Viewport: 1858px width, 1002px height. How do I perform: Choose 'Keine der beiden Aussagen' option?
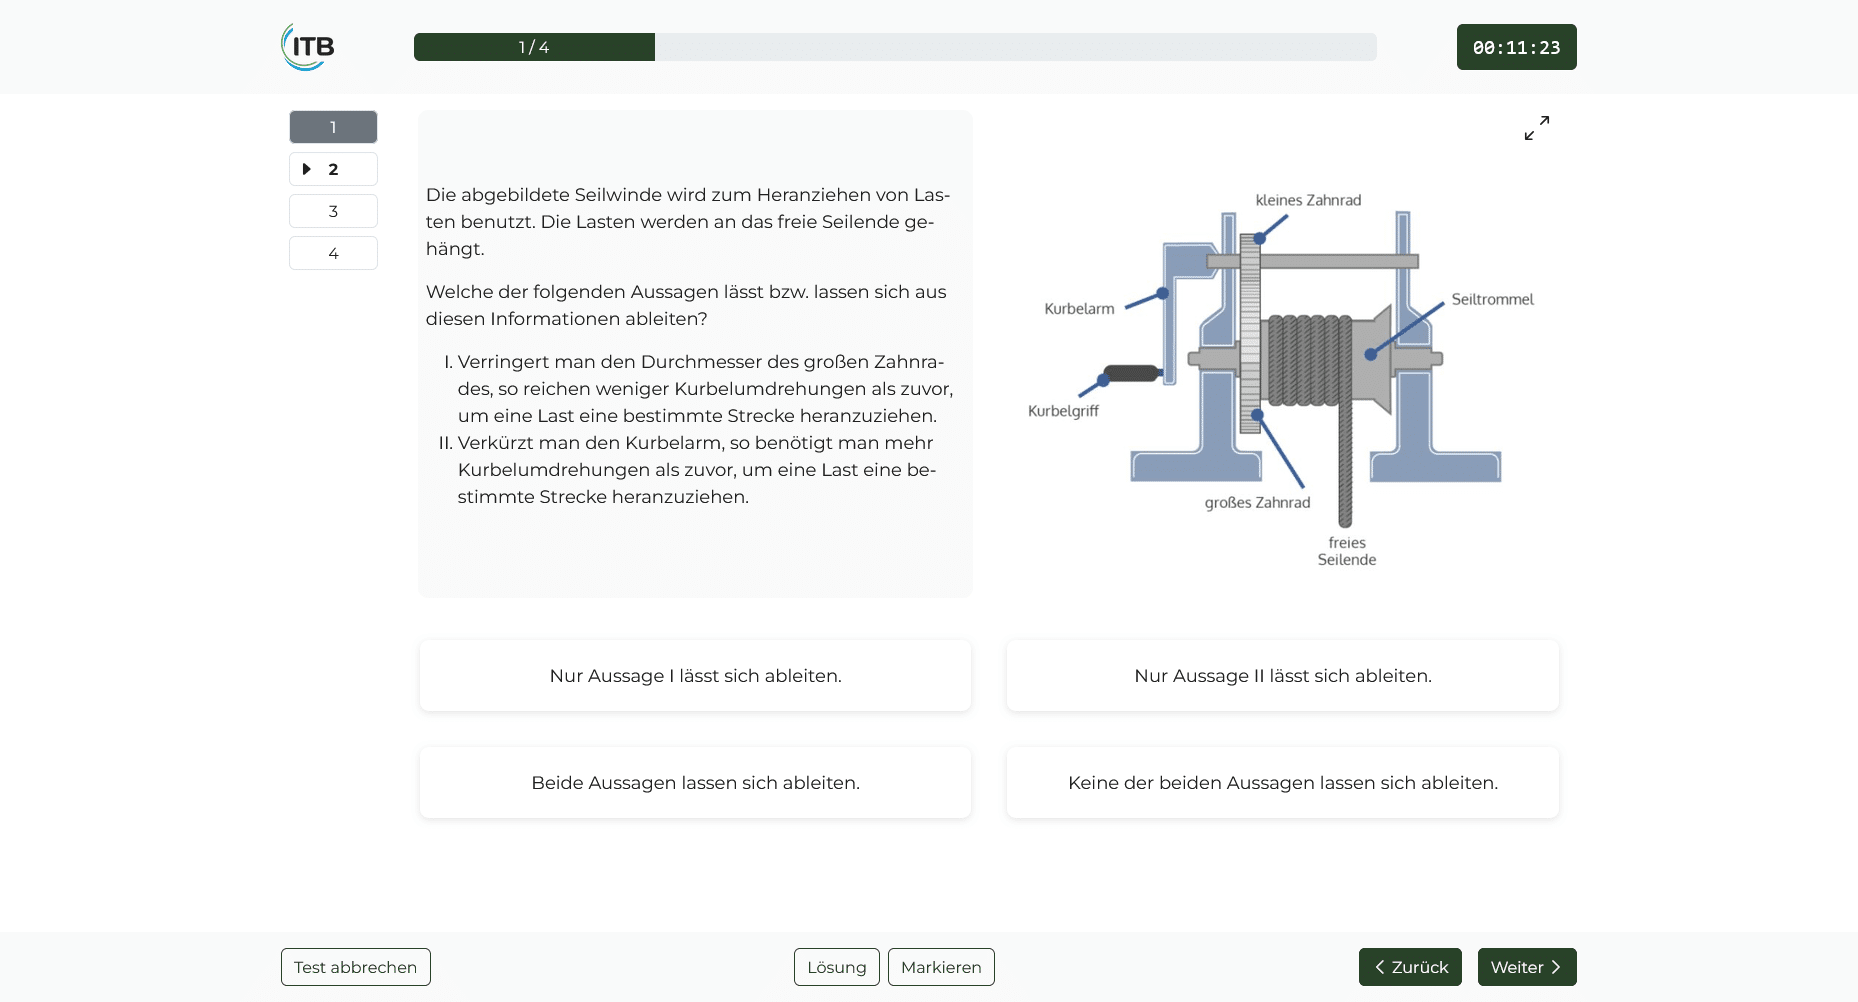(1283, 783)
